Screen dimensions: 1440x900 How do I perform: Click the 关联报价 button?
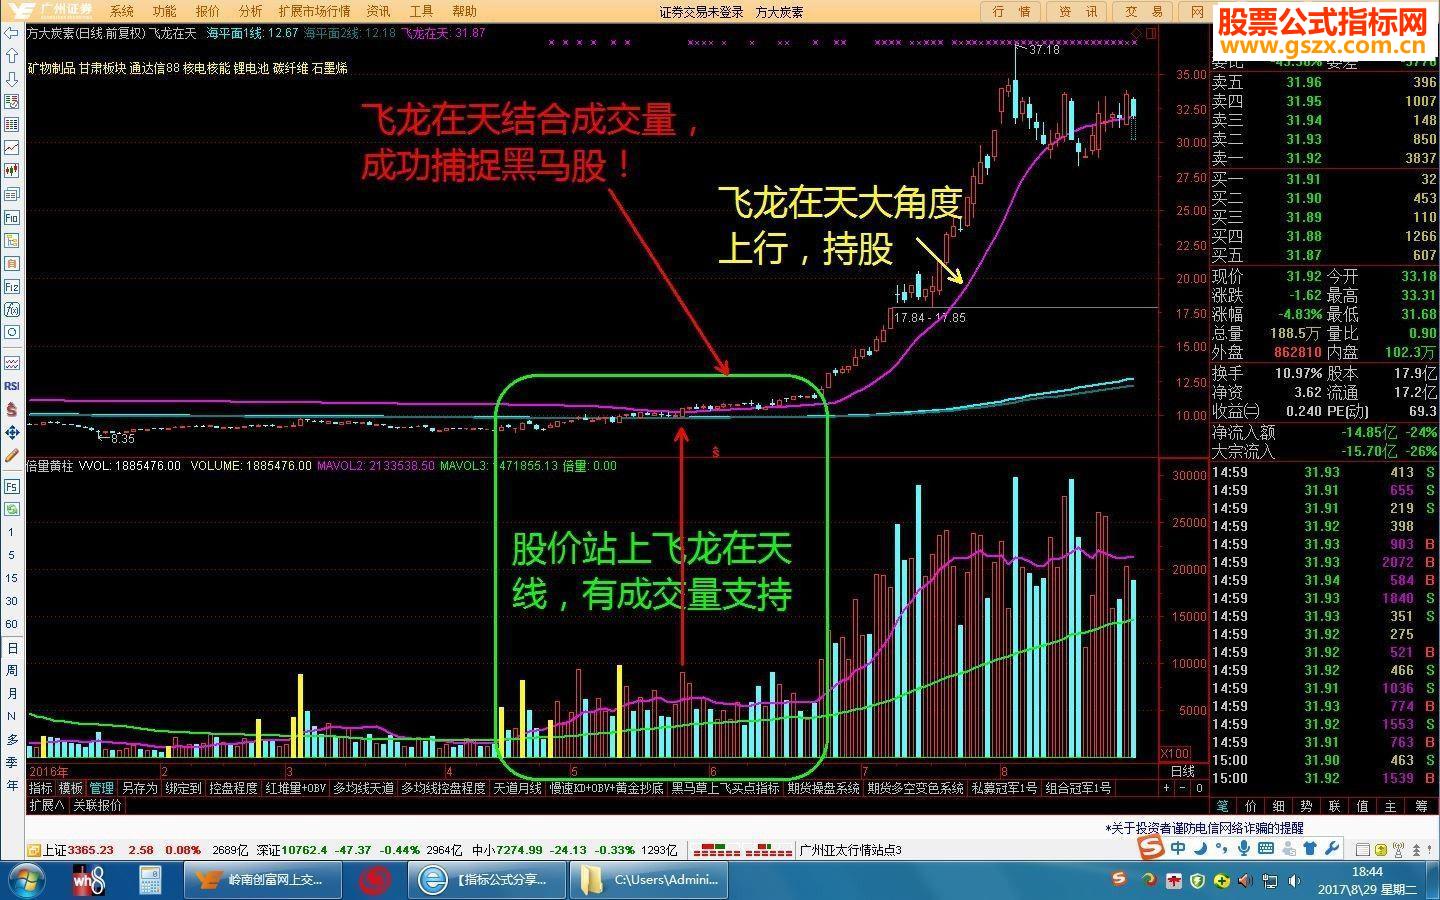(x=97, y=805)
